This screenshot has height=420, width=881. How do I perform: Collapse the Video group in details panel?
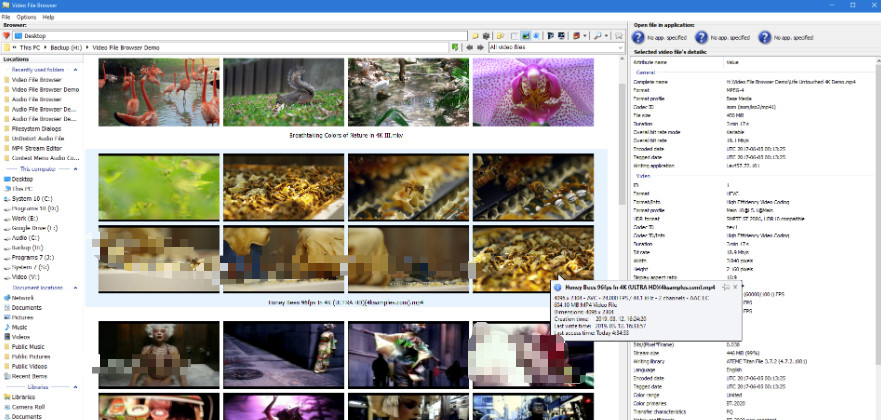643,176
